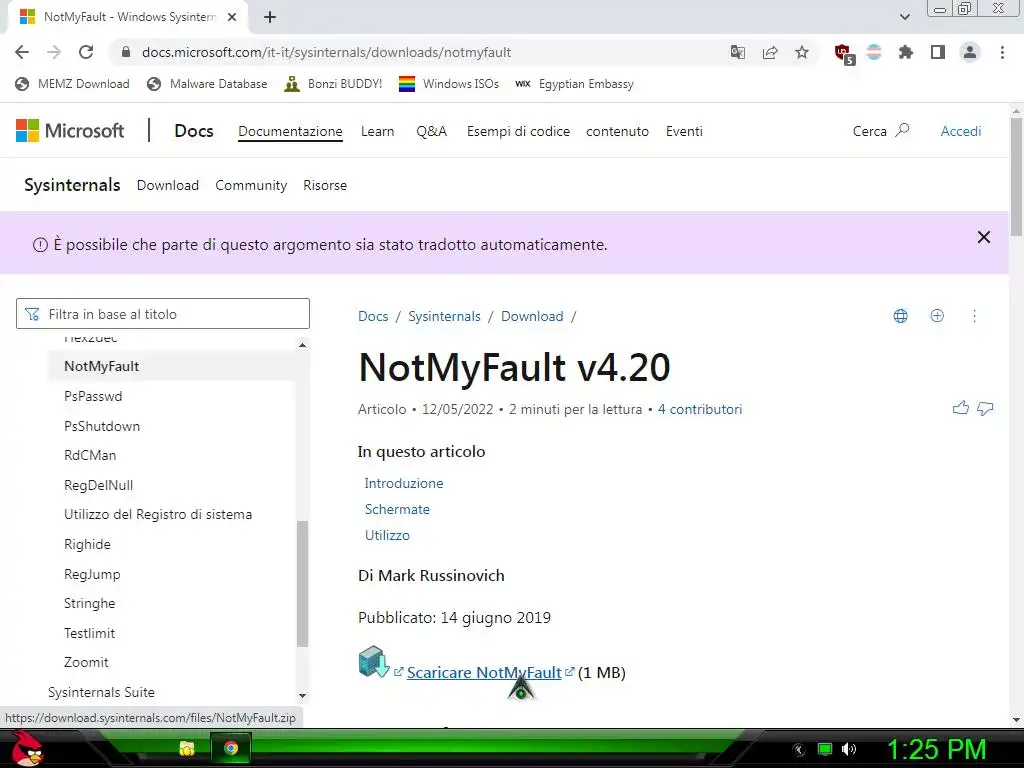The image size is (1024, 768).
Task: Go back using the browser back arrow
Action: (22, 52)
